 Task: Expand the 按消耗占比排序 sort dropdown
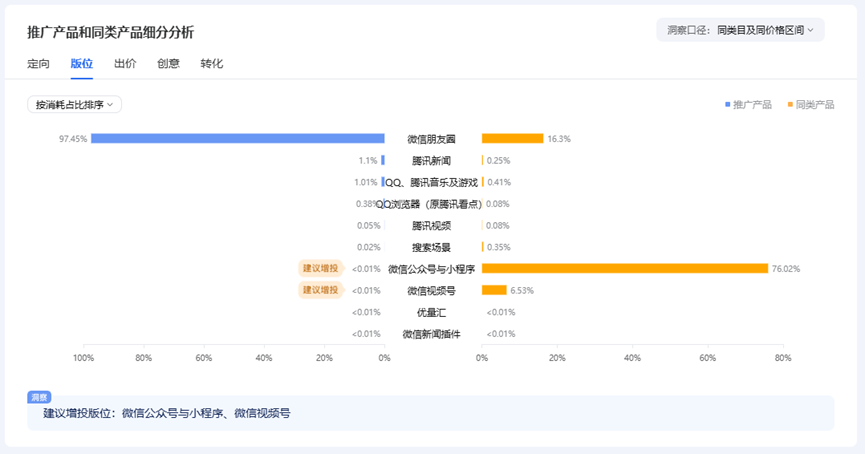74,104
